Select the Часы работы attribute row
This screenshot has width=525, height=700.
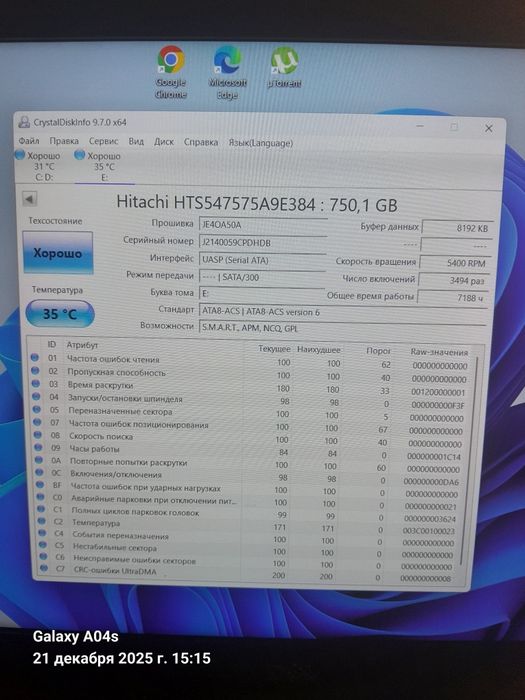click(x=249, y=451)
